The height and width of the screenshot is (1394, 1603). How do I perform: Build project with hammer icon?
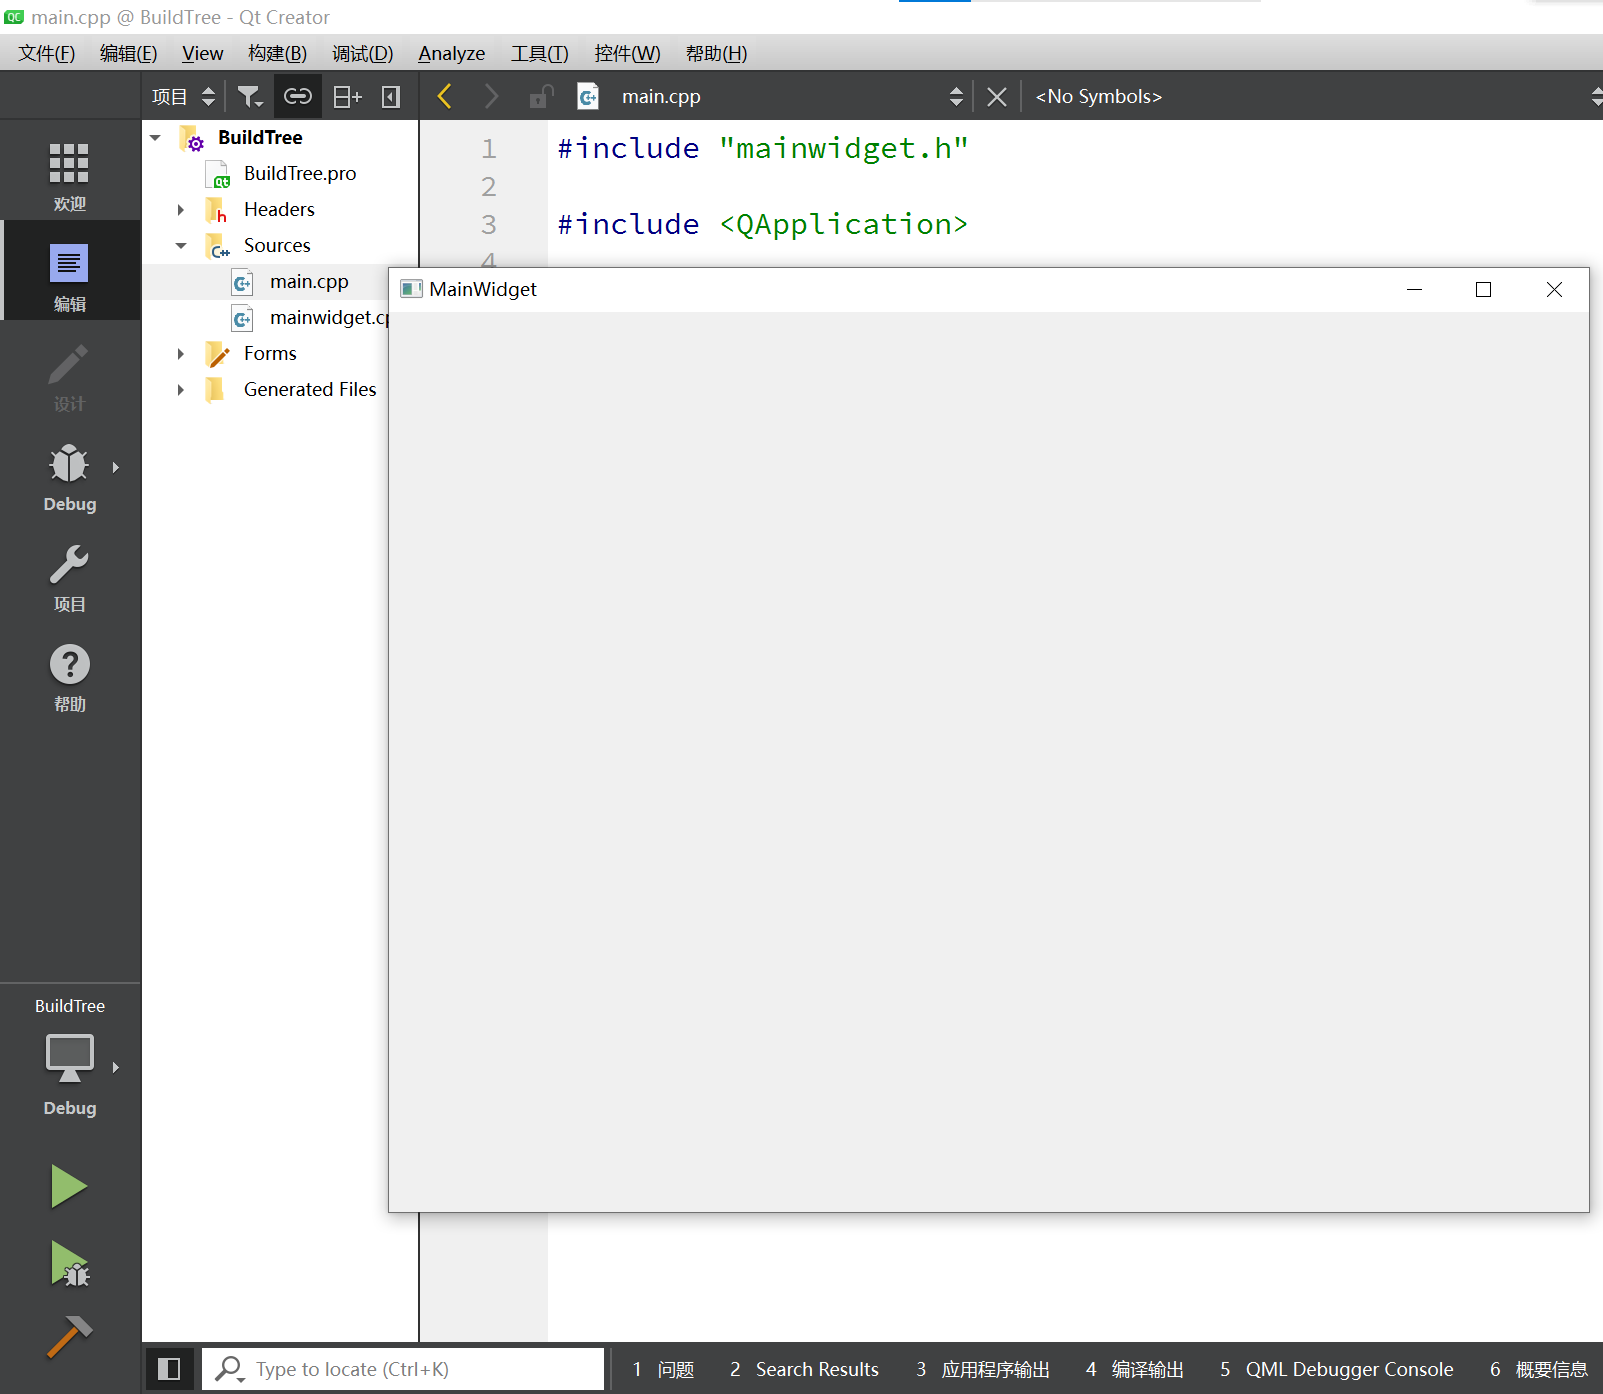[68, 1336]
